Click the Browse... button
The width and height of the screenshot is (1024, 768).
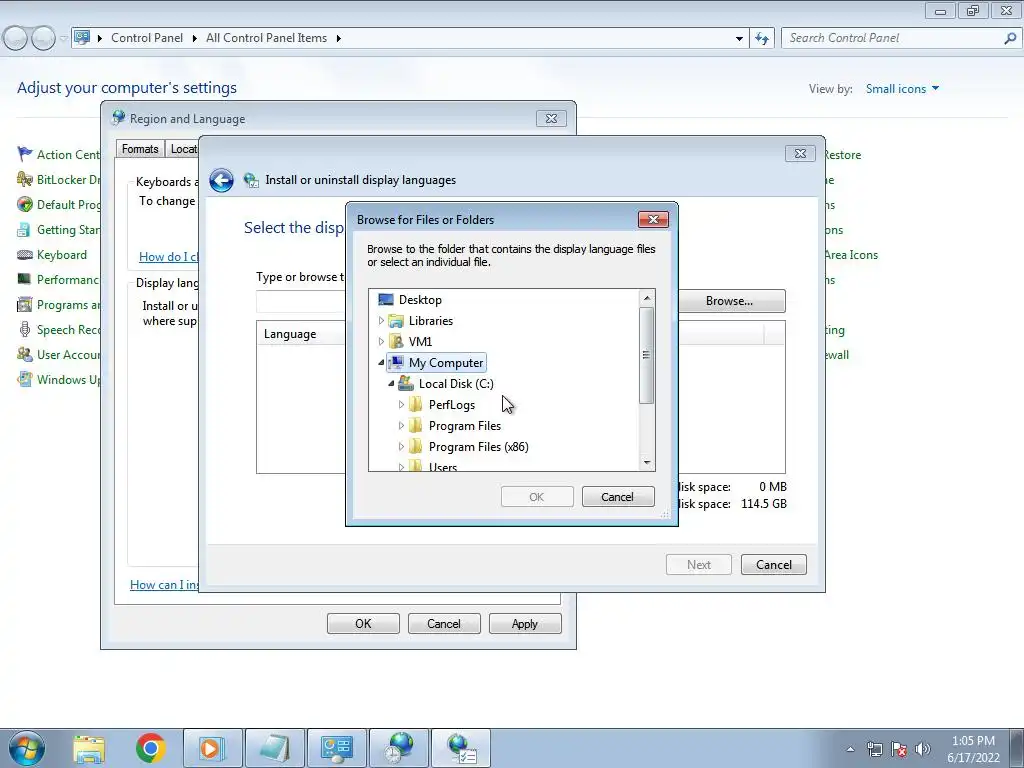pyautogui.click(x=729, y=301)
